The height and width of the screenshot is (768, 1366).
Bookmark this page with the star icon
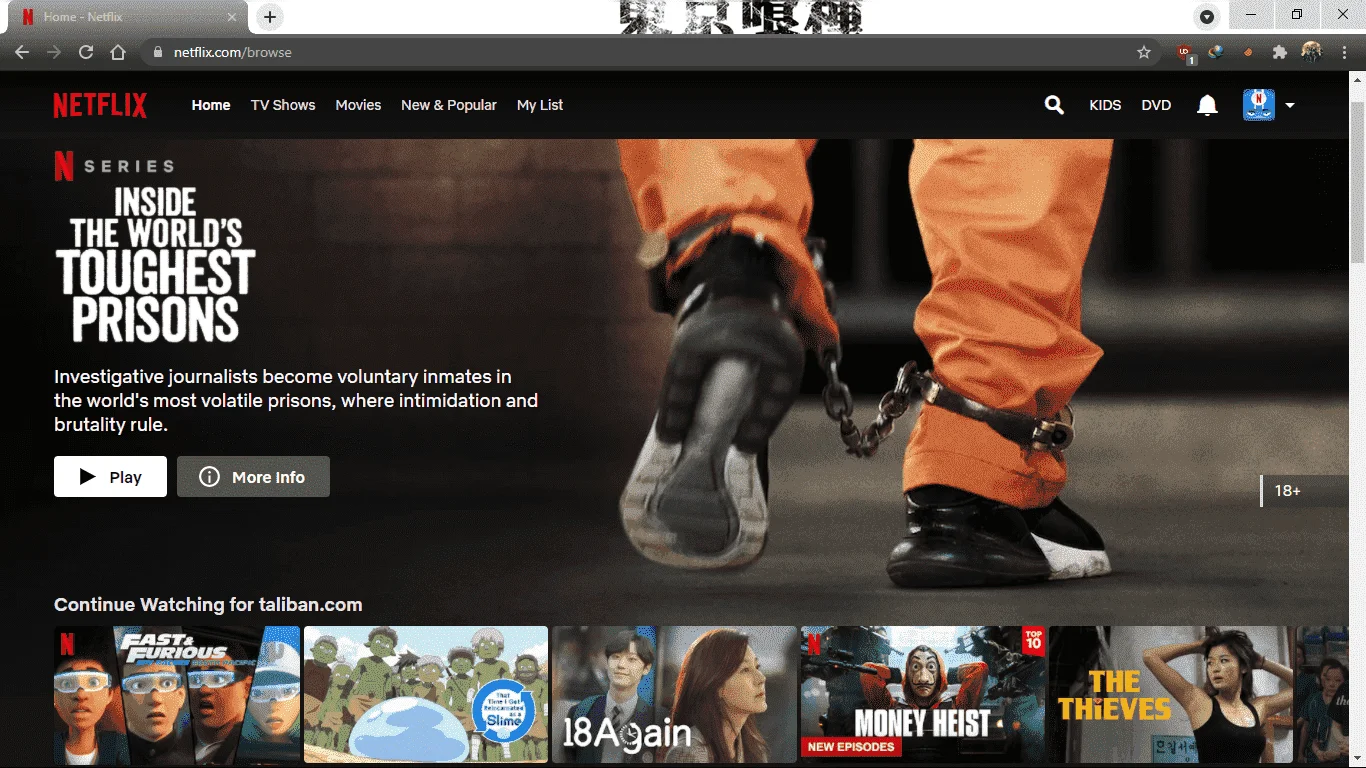[1144, 52]
